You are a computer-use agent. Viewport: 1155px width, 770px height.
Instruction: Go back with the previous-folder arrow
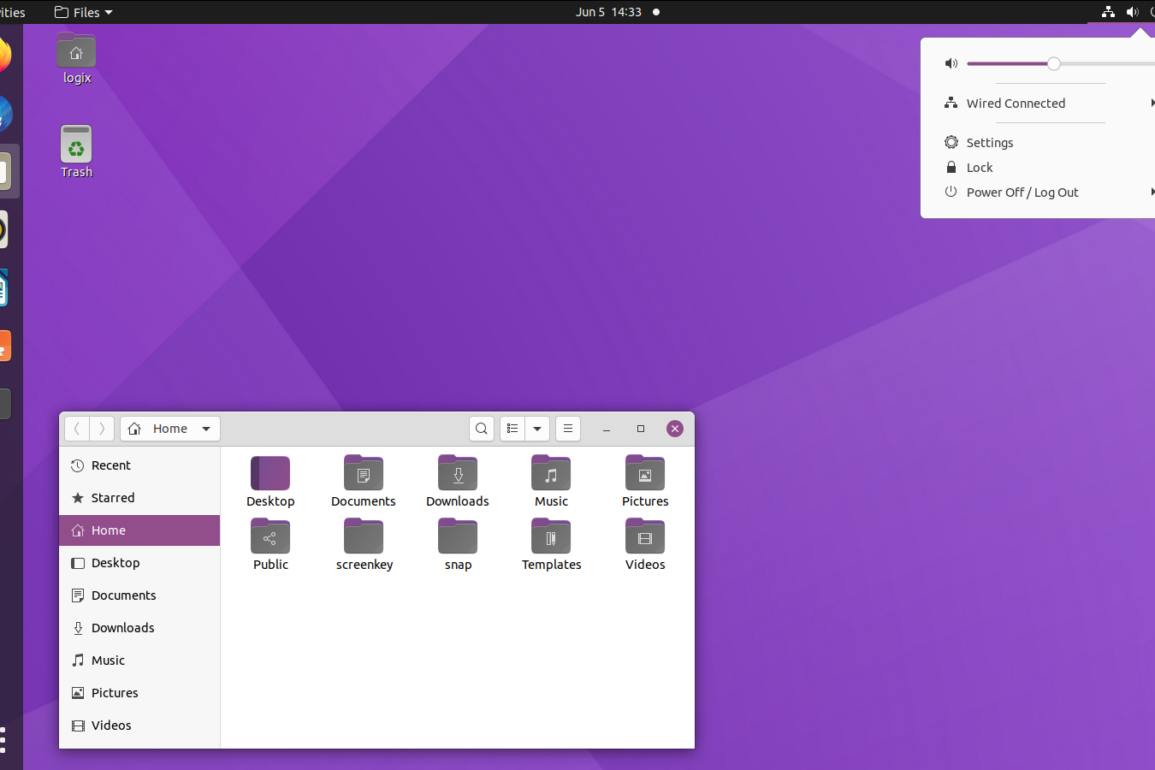coord(77,429)
